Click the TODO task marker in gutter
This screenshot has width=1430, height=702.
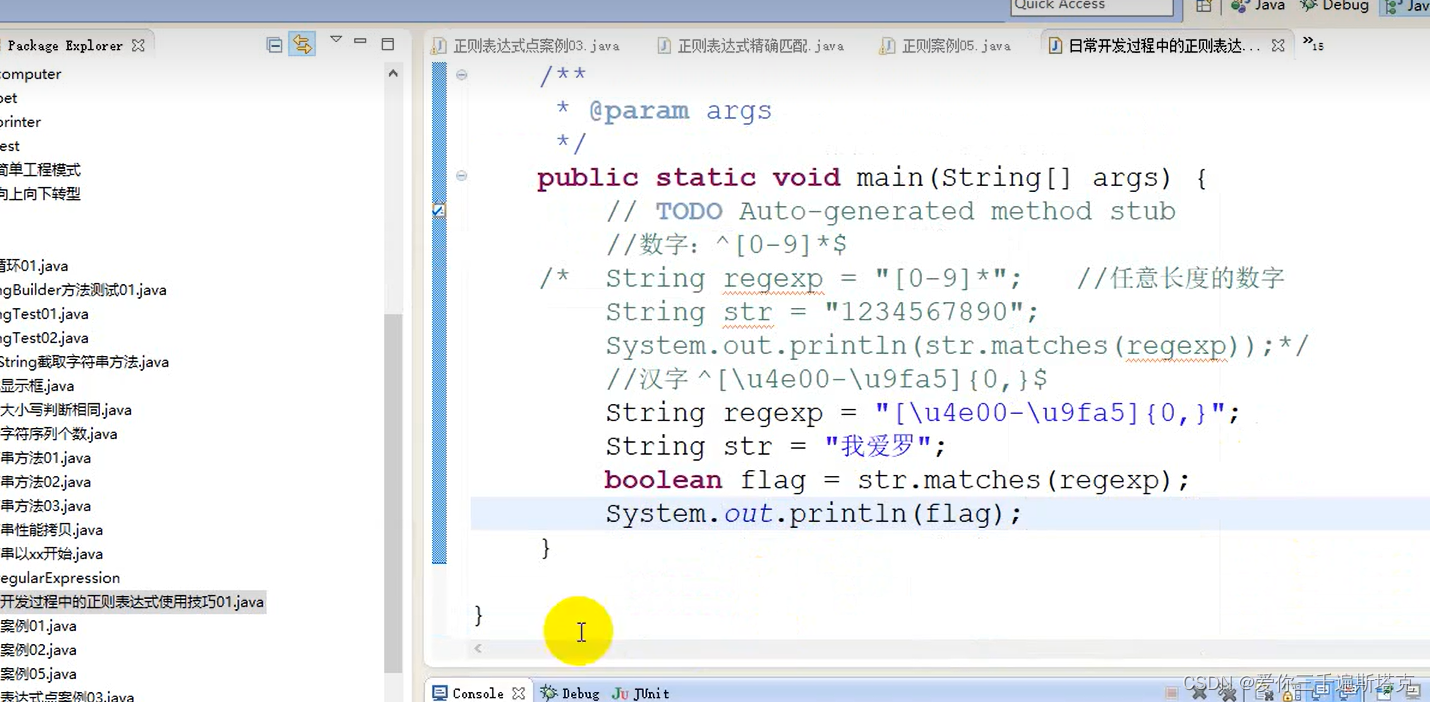point(438,211)
